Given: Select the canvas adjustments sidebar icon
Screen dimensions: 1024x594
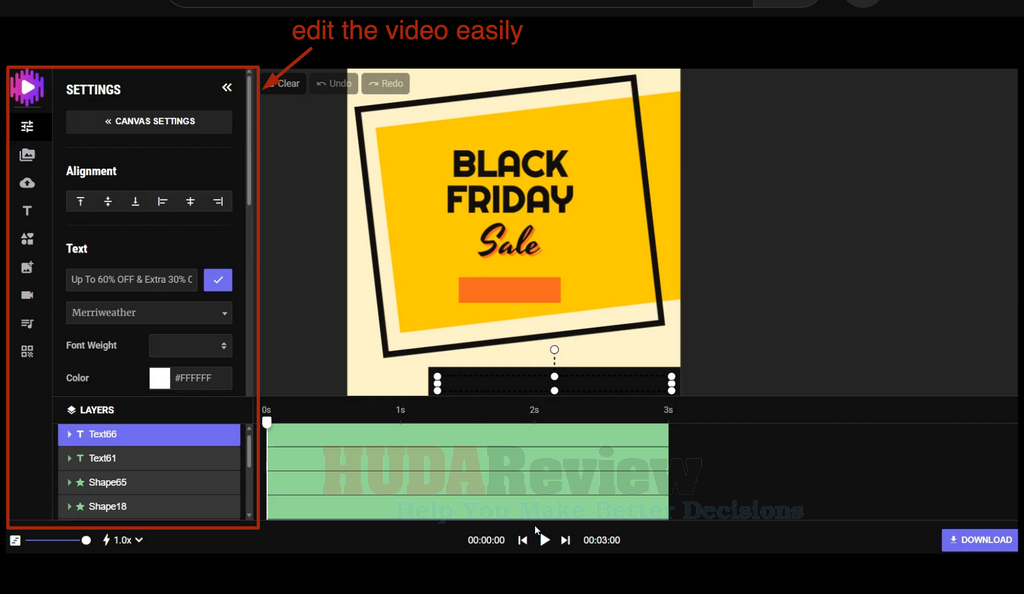Looking at the screenshot, I should coord(27,126).
